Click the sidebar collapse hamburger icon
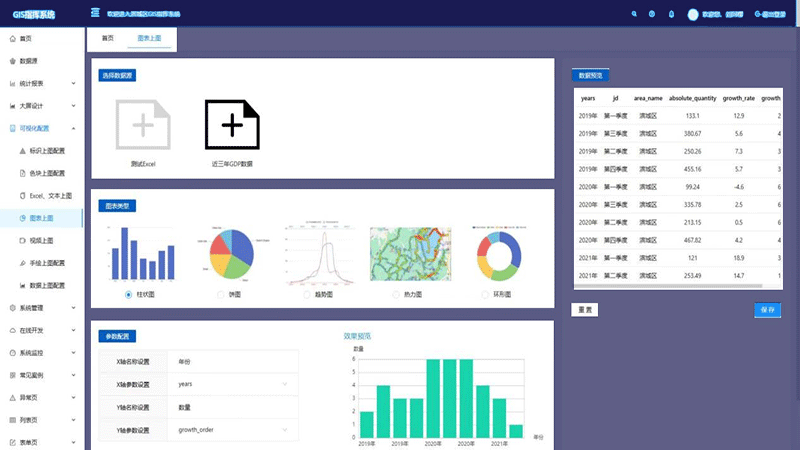Image resolution: width=800 pixels, height=450 pixels. click(94, 14)
